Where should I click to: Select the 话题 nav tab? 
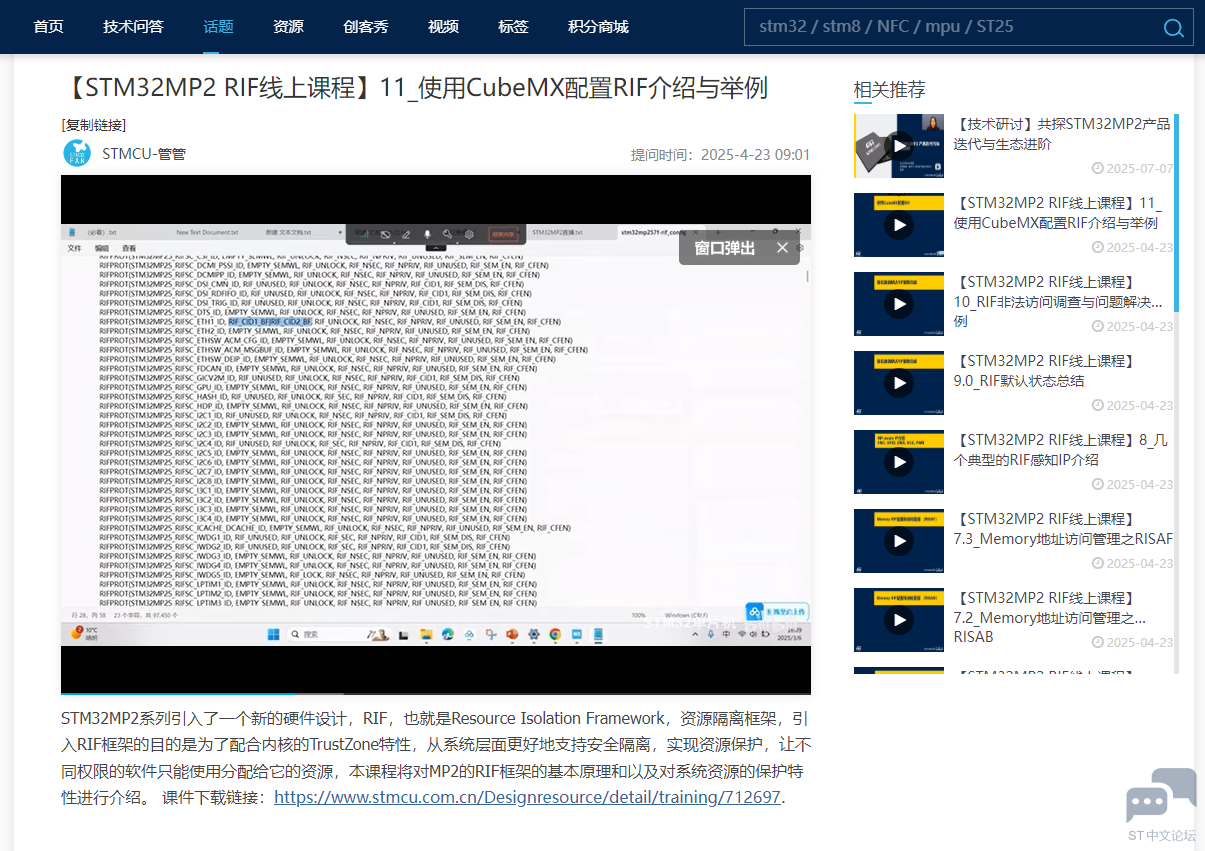218,27
